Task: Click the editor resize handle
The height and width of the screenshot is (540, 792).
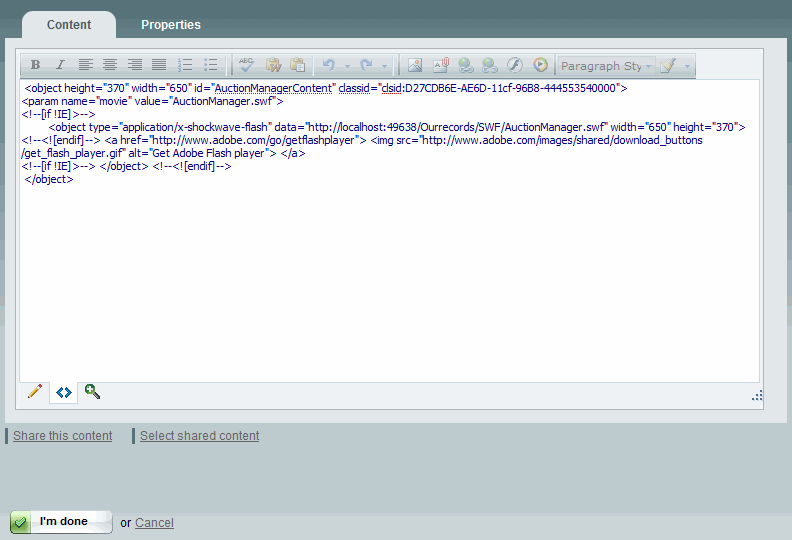Action: click(757, 396)
